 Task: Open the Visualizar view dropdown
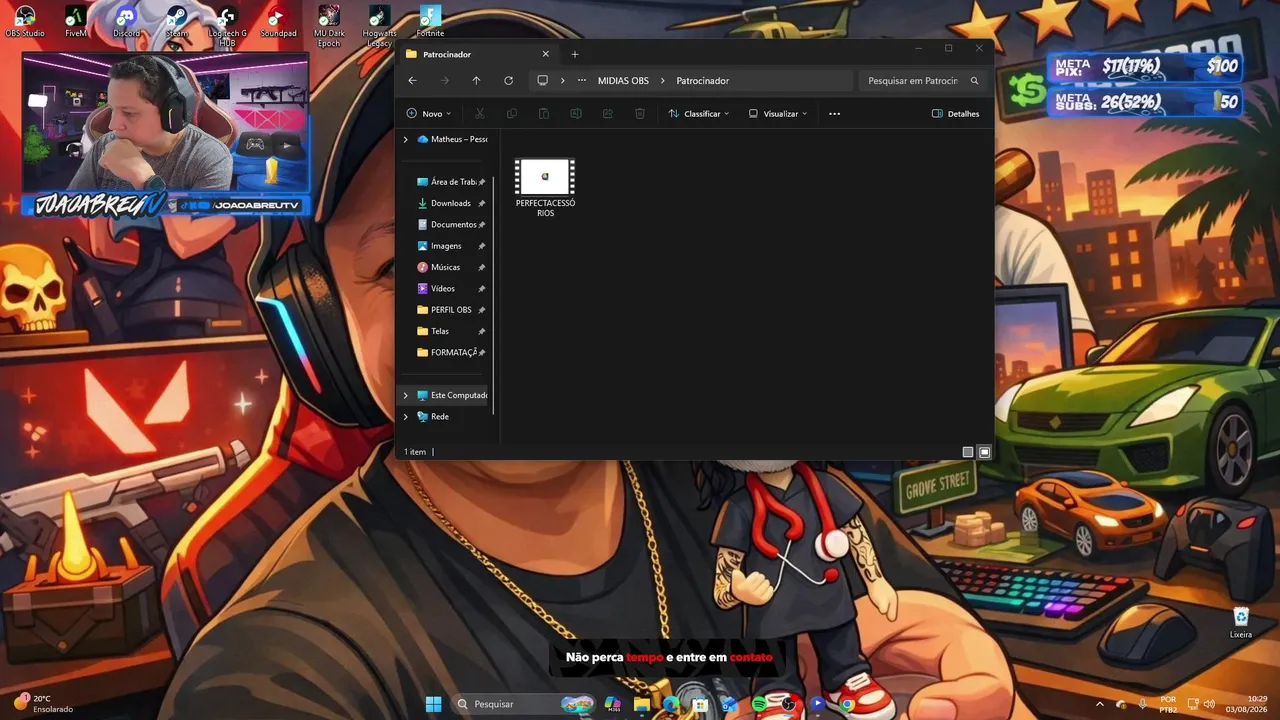click(778, 114)
